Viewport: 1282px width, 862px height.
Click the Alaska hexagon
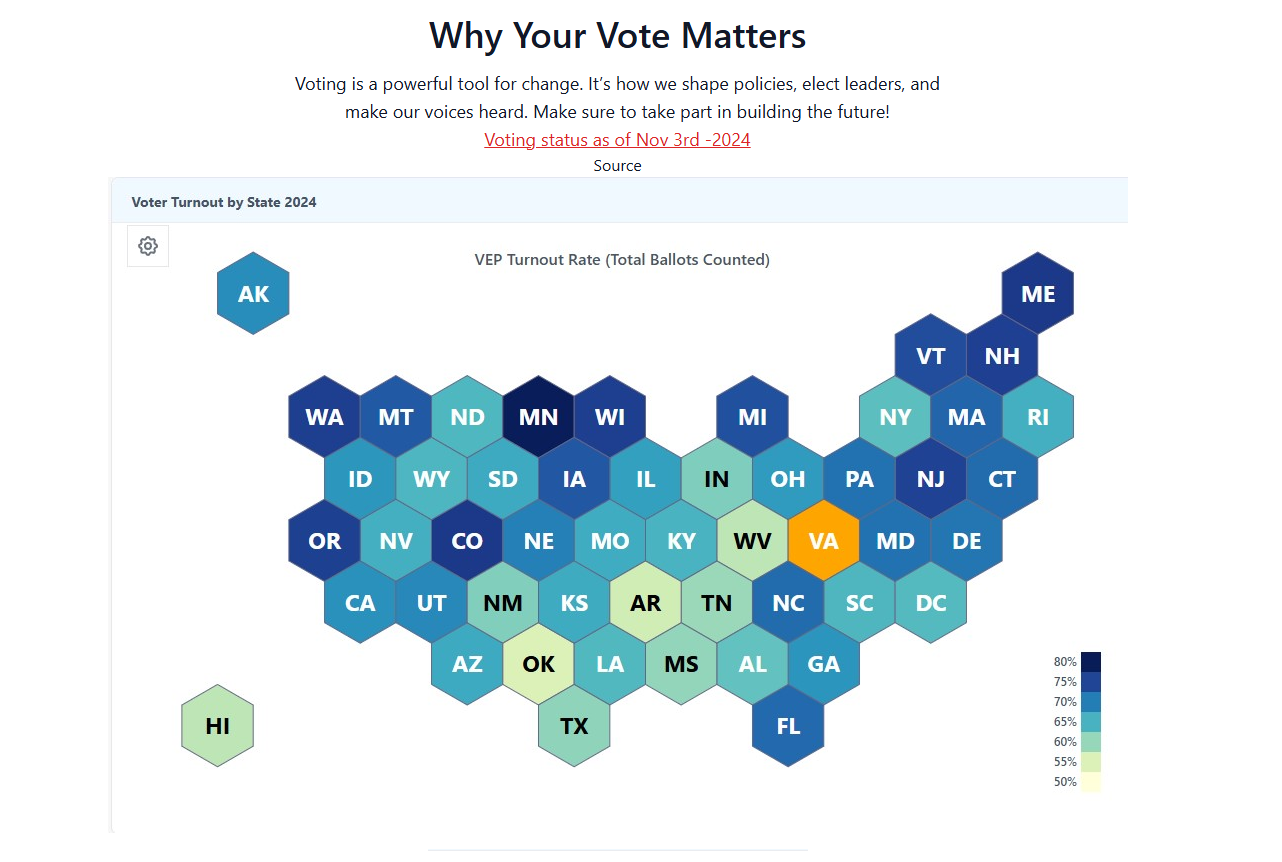tap(253, 293)
